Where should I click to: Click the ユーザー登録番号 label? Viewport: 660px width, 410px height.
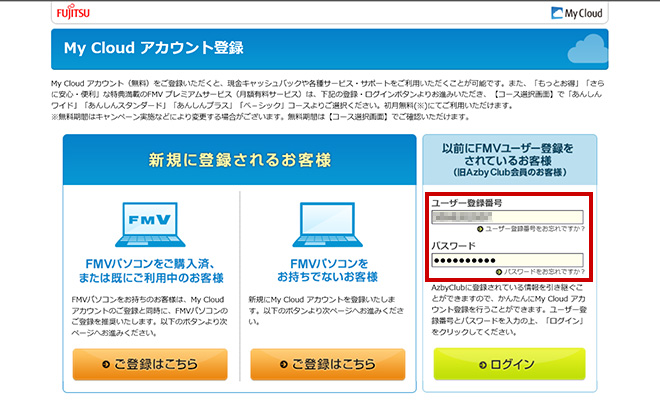(466, 203)
